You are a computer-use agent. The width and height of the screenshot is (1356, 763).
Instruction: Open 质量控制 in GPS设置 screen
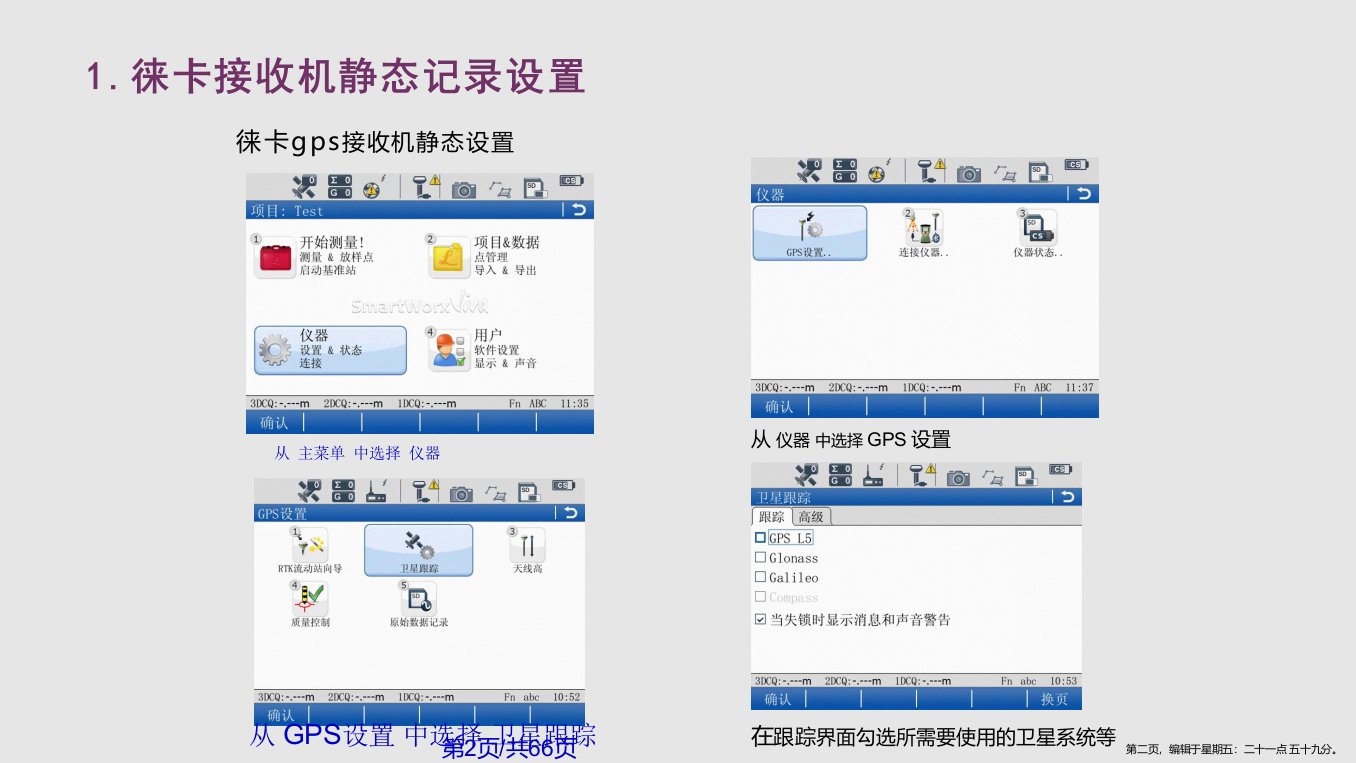pos(310,605)
